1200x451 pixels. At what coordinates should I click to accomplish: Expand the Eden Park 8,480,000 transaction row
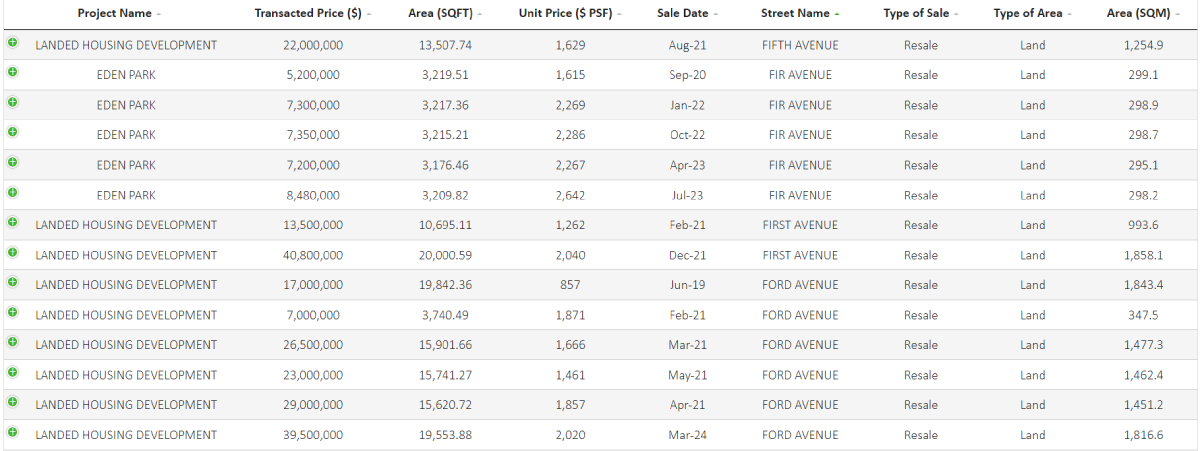pyautogui.click(x=12, y=192)
